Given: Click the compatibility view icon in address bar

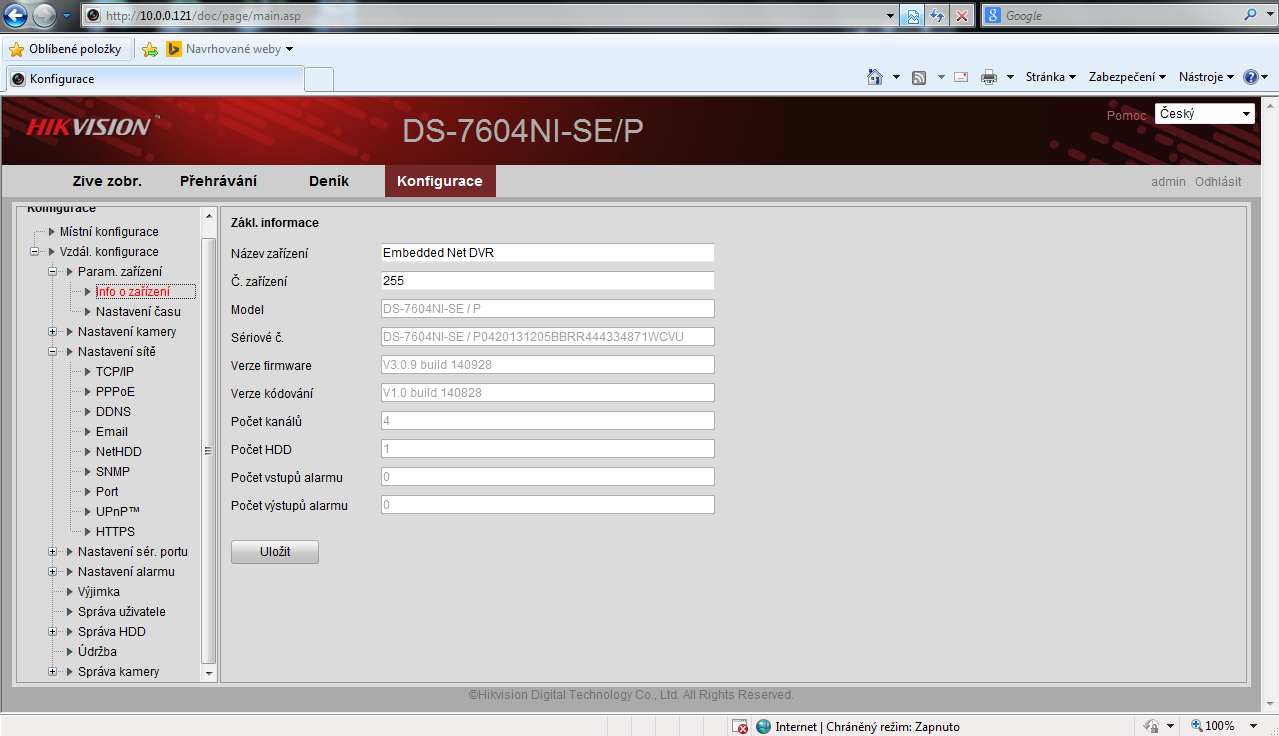Looking at the screenshot, I should tap(913, 16).
